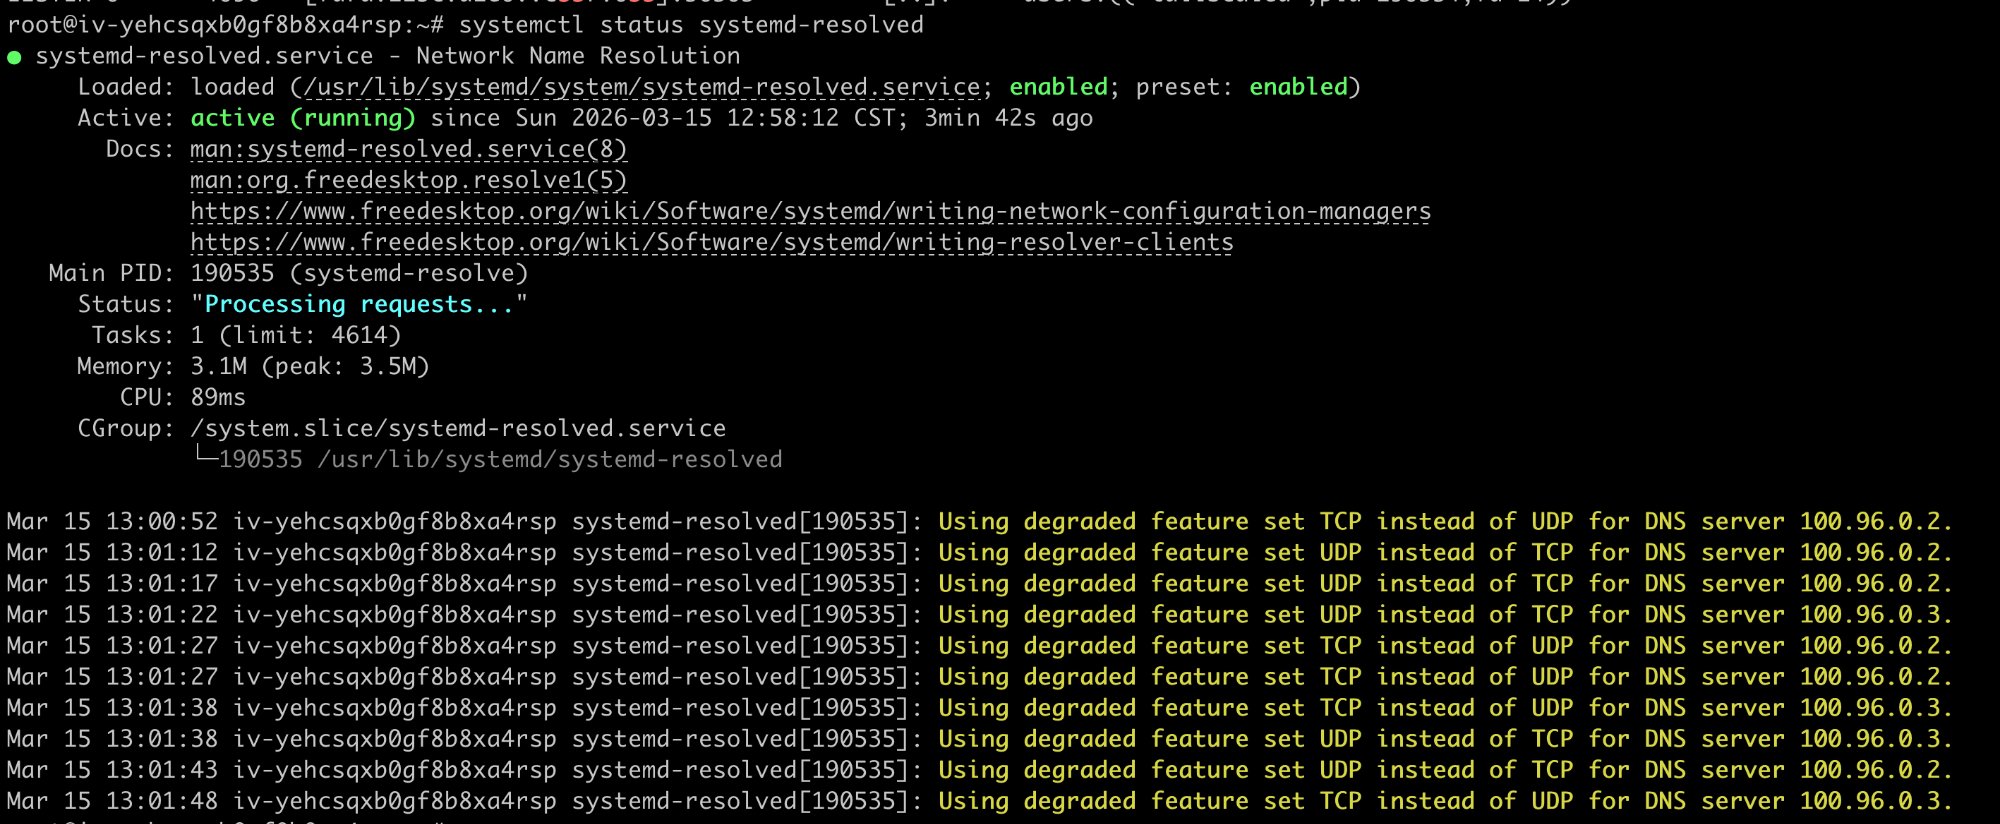Click the typed command "systemctl status systemd-resolved"

(x=691, y=25)
